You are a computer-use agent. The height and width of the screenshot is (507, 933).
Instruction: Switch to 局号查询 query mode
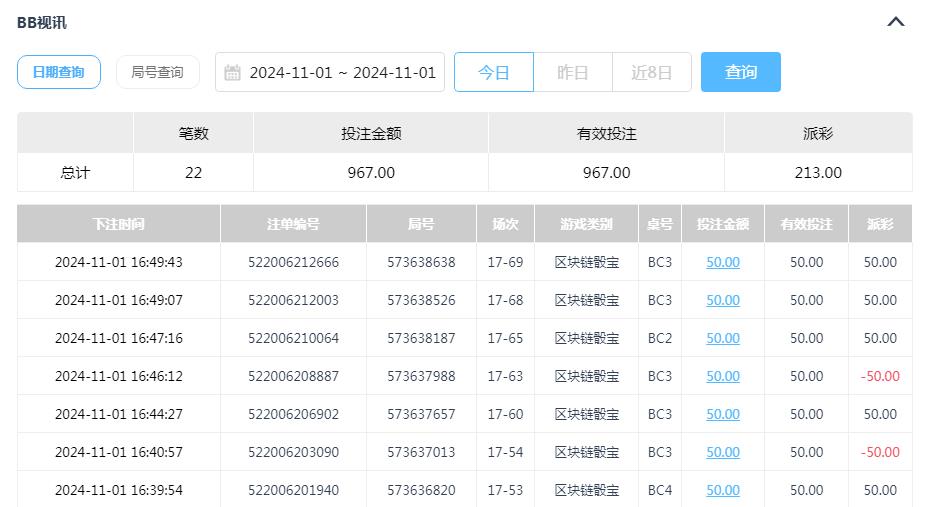[157, 72]
